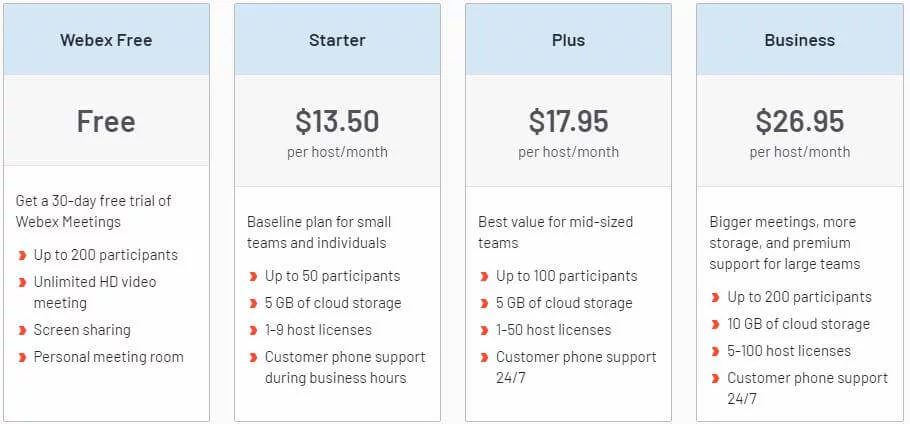
Task: Click the chevron before "1-9 host licenses"
Action: 253,331
